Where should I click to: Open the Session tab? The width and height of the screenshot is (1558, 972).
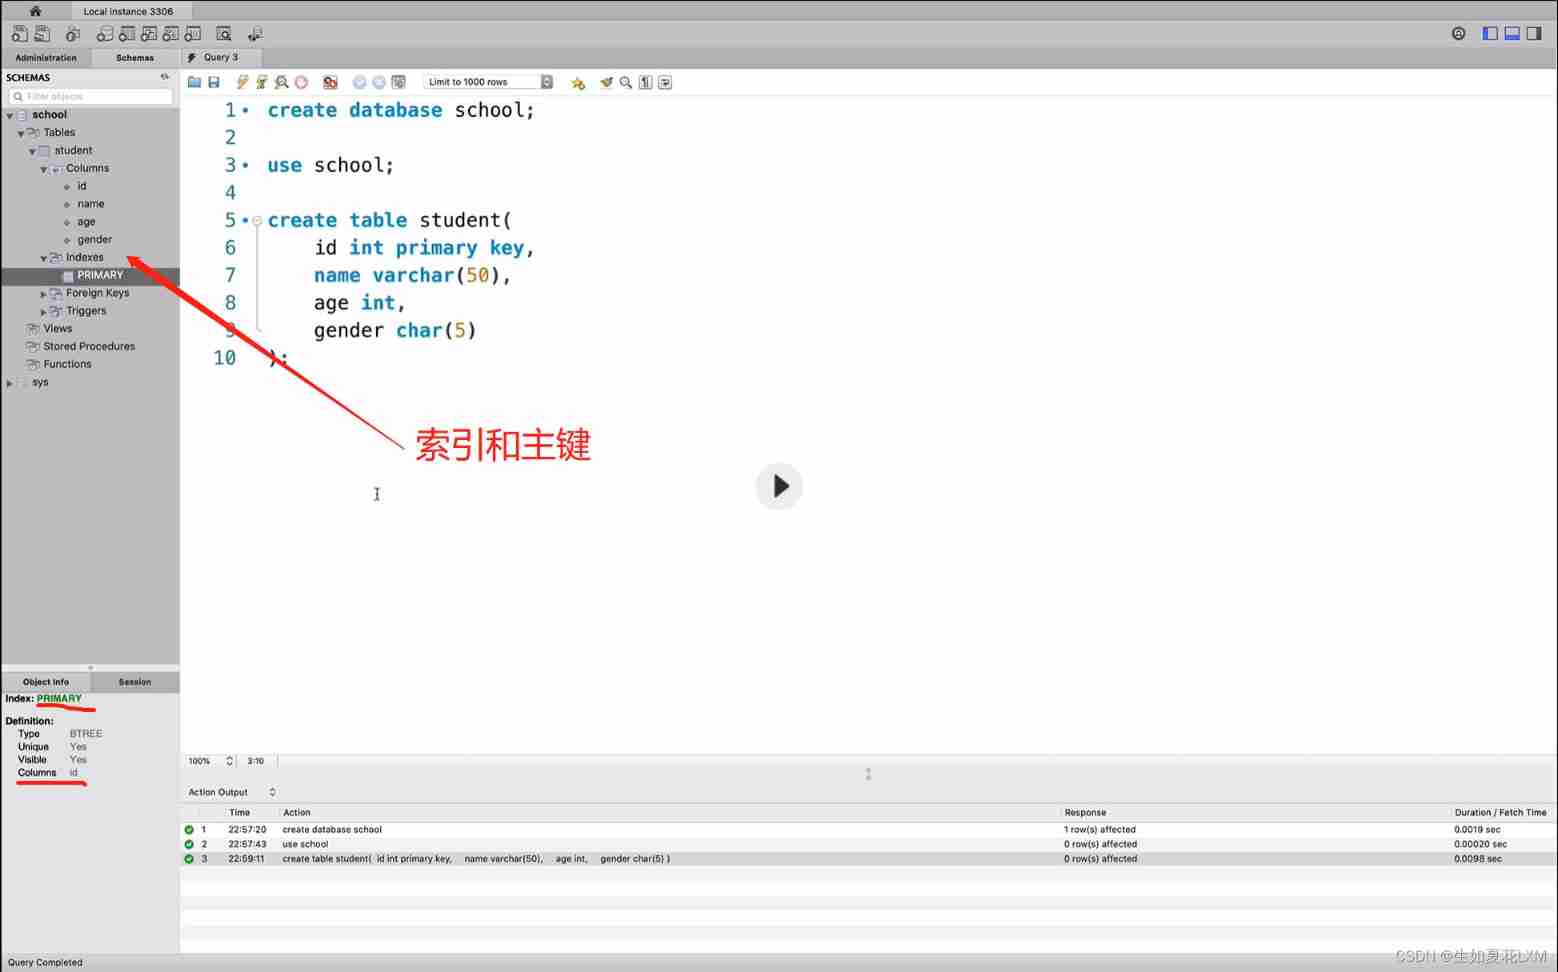pos(135,682)
